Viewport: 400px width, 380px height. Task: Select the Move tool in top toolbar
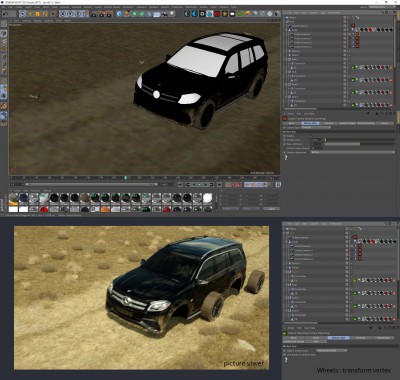coord(30,14)
